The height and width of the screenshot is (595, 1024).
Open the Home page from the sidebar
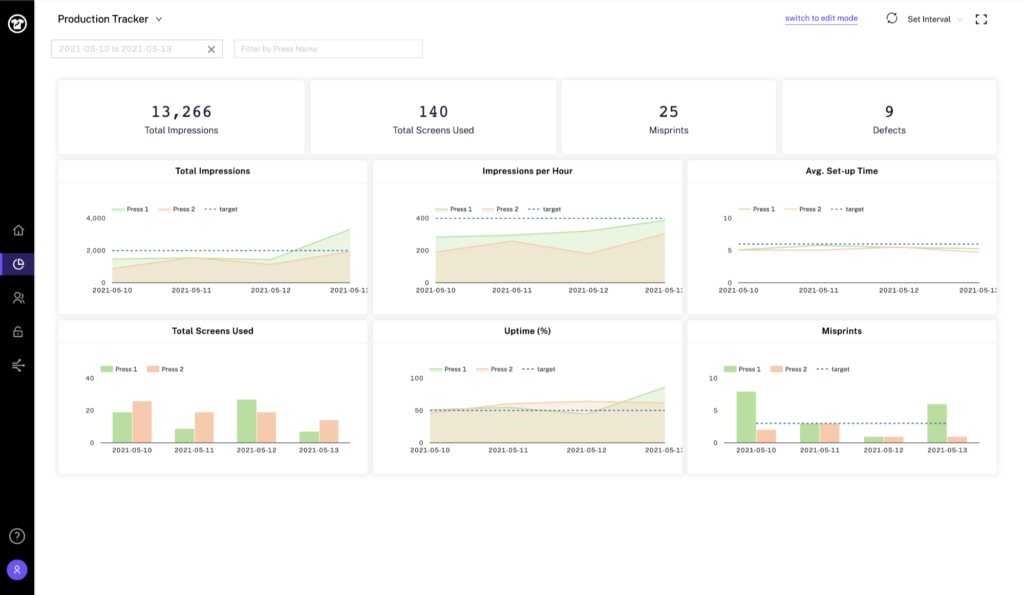click(18, 229)
